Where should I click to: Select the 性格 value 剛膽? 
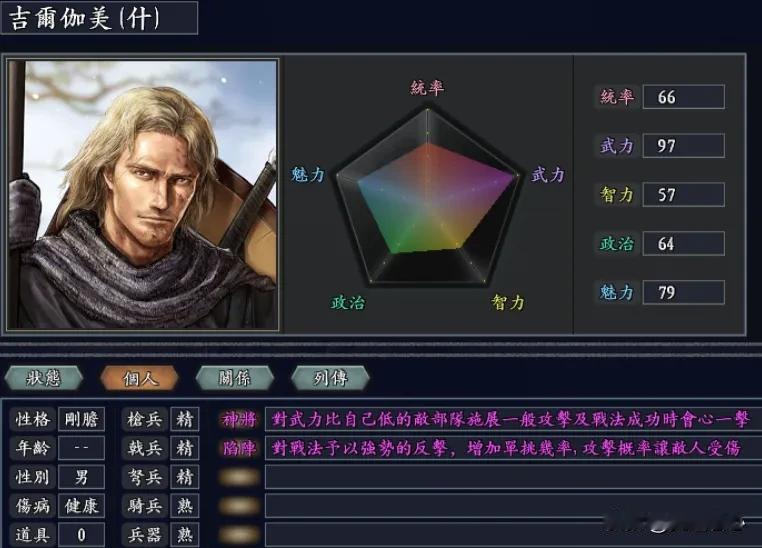pyautogui.click(x=81, y=419)
